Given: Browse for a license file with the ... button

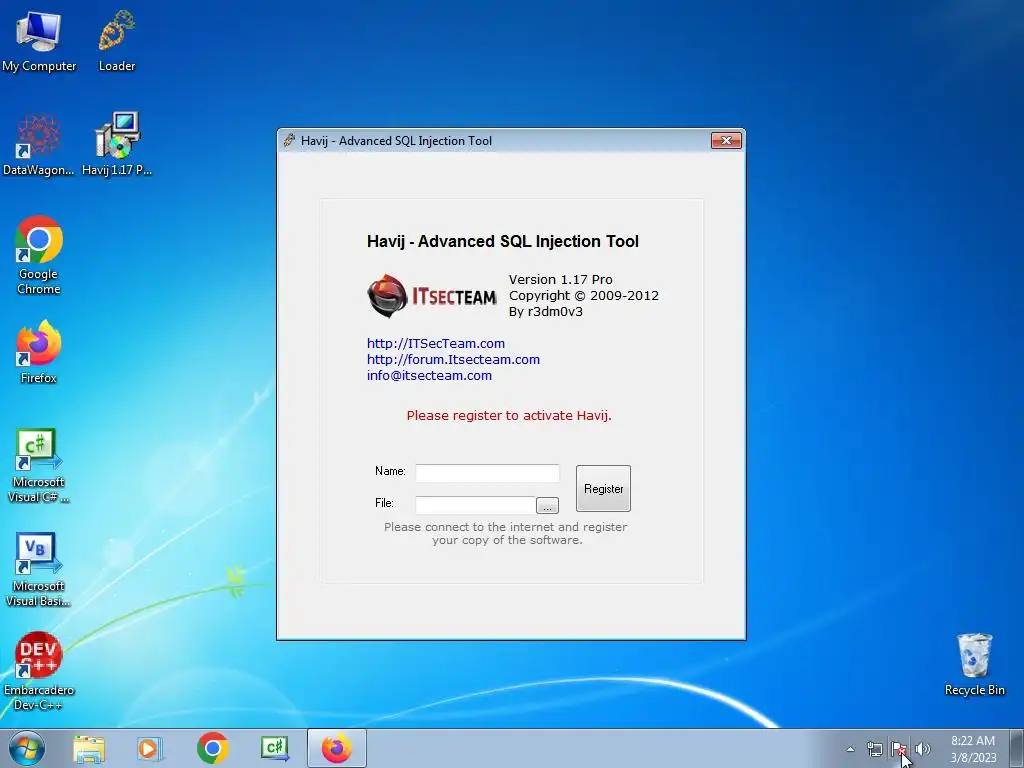Looking at the screenshot, I should (x=547, y=505).
